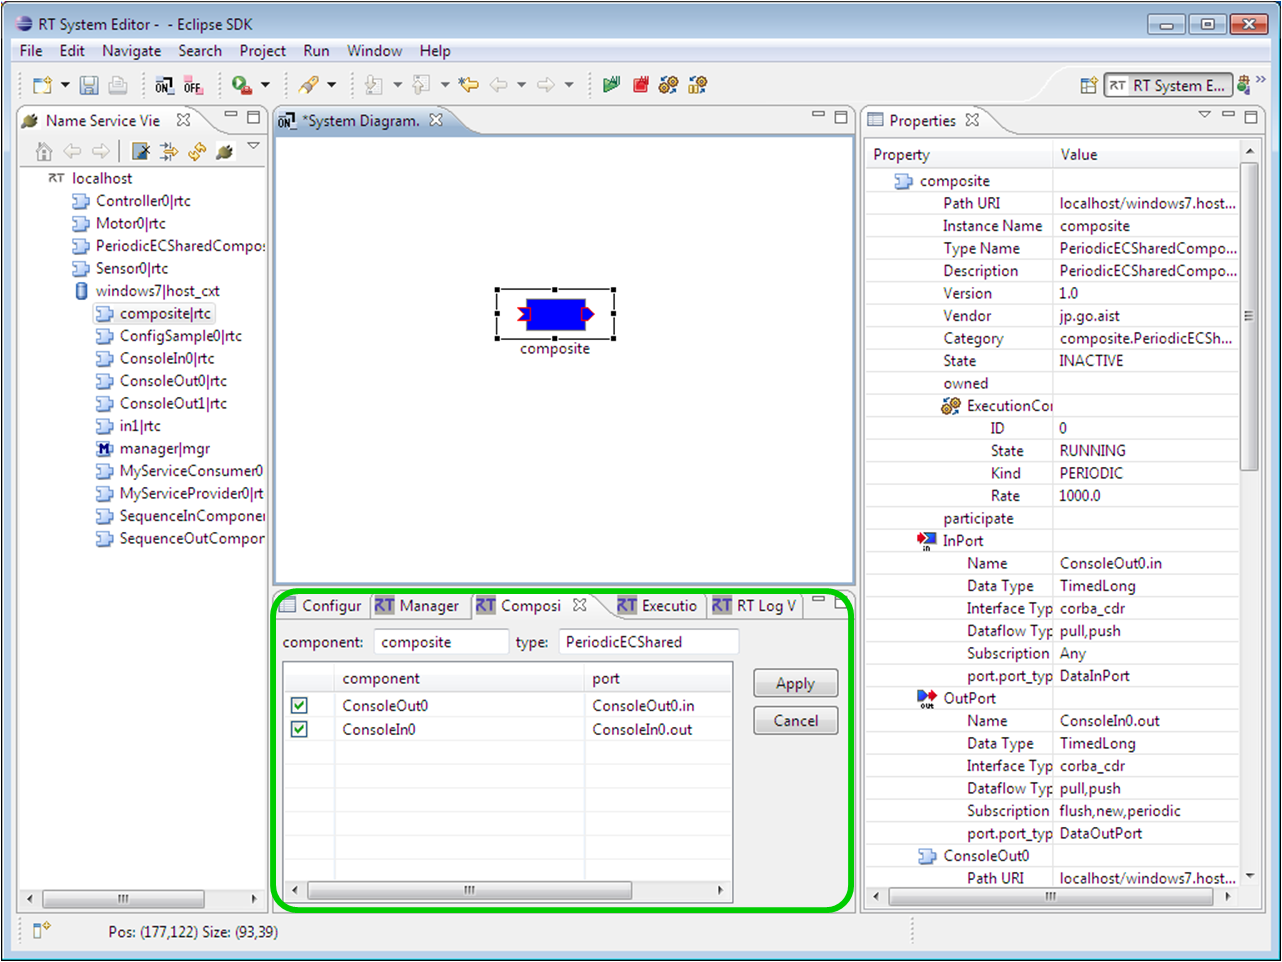Click the State value INACTIVE
1282x962 pixels.
1091,361
